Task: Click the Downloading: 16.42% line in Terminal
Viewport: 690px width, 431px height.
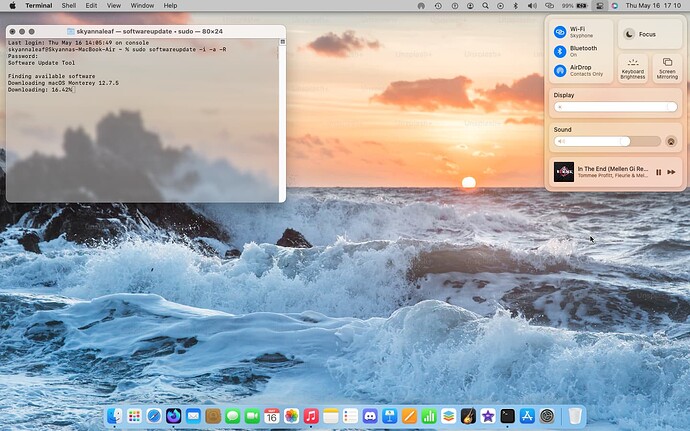Action: click(40, 89)
